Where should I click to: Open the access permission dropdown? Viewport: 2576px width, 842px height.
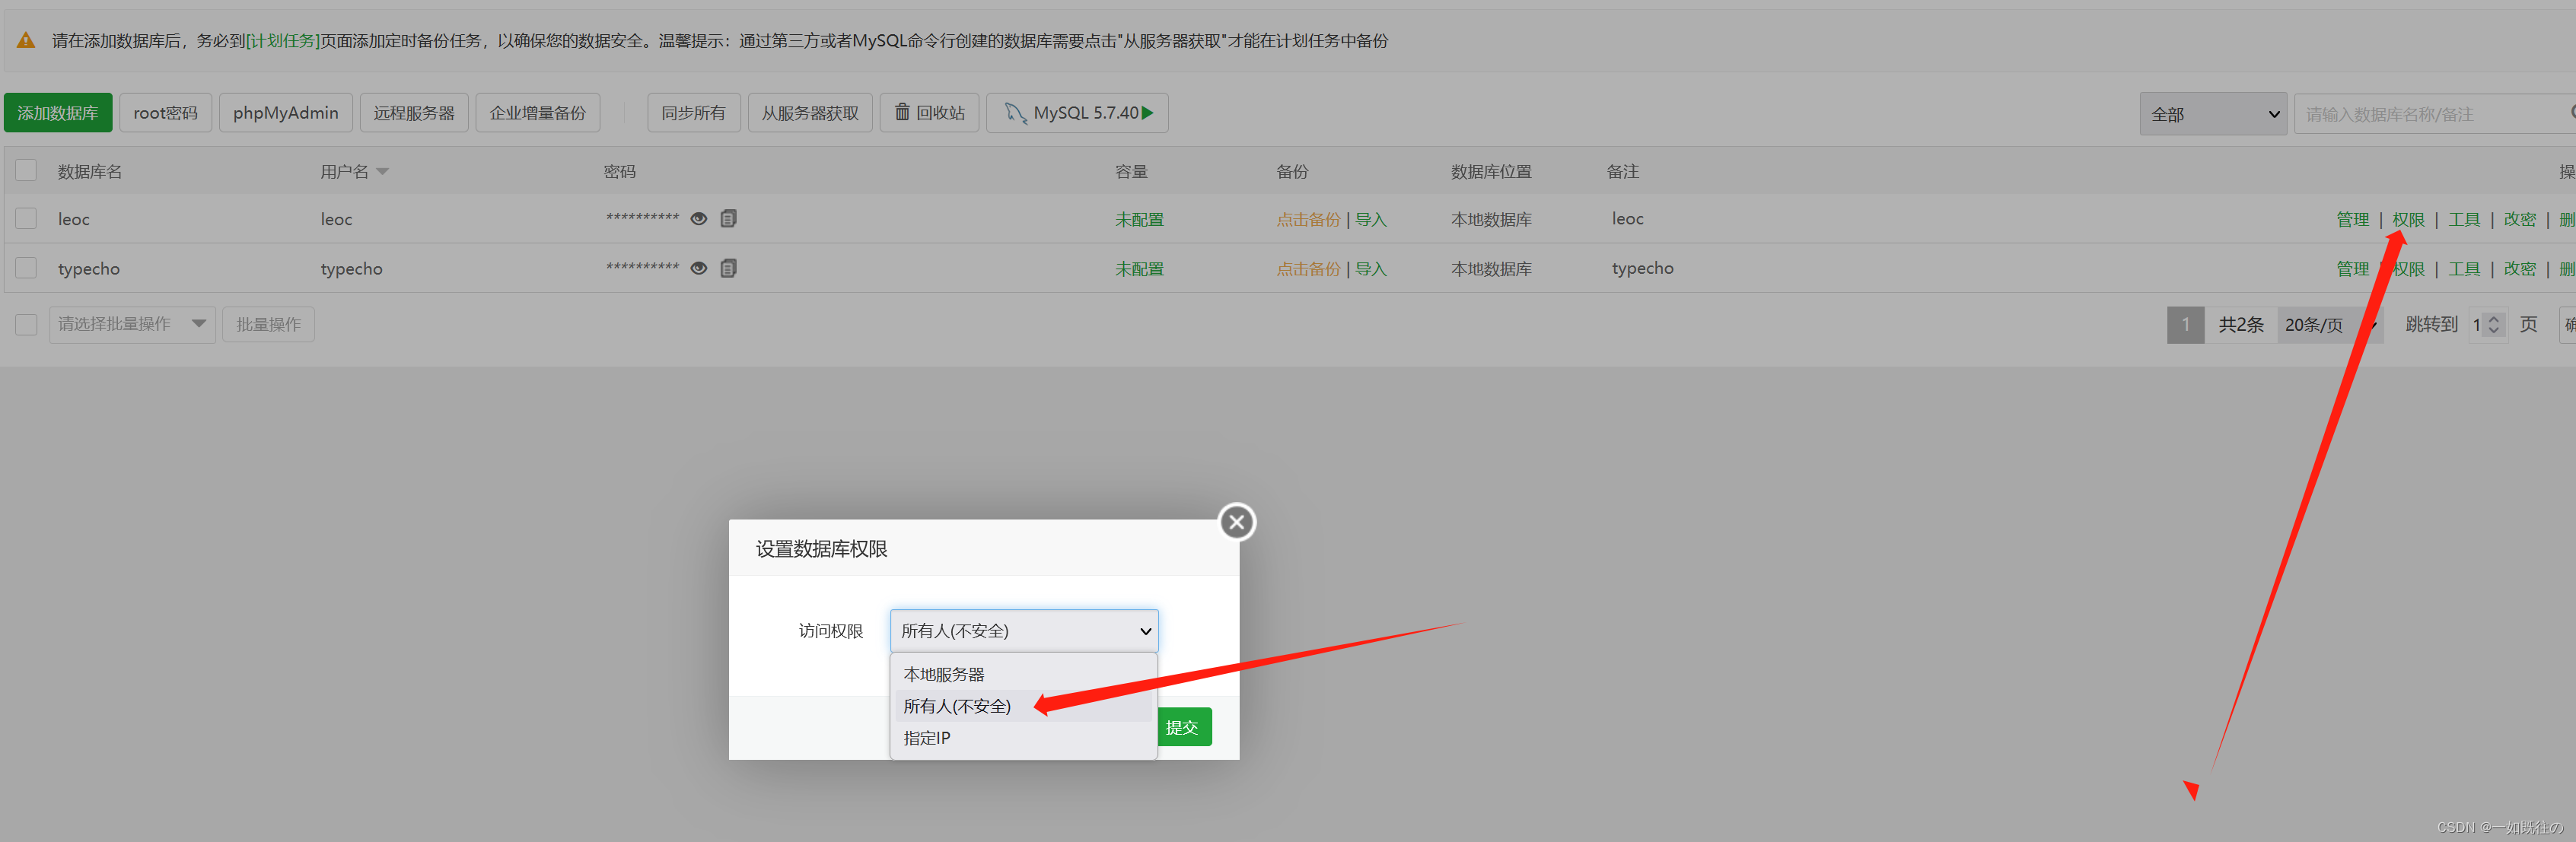(x=1024, y=631)
